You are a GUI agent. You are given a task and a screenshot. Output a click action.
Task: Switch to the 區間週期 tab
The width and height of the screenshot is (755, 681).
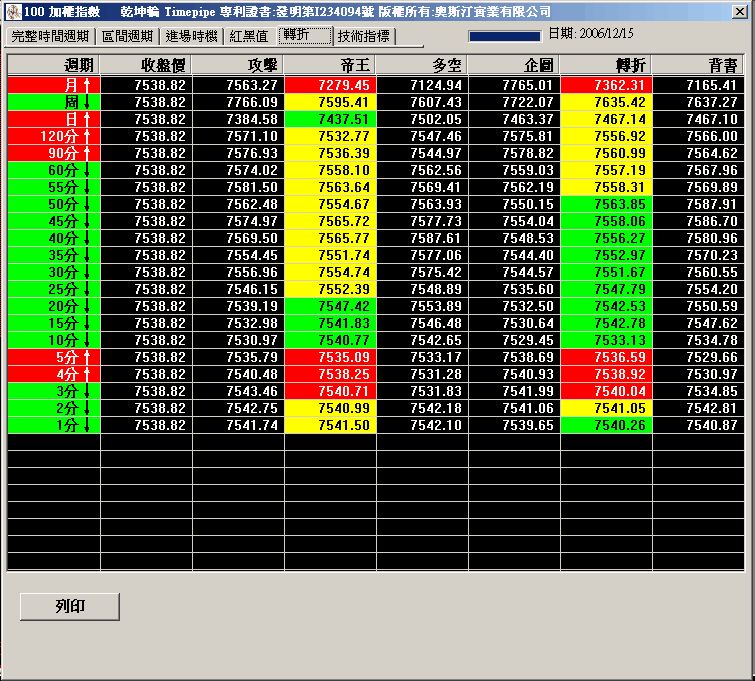point(127,36)
